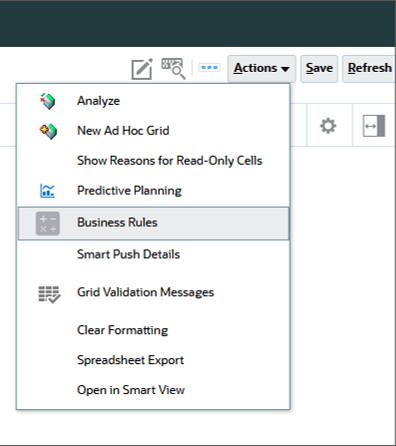The width and height of the screenshot is (396, 446).
Task: Choose the Business Rules menu item
Action: pos(153,223)
